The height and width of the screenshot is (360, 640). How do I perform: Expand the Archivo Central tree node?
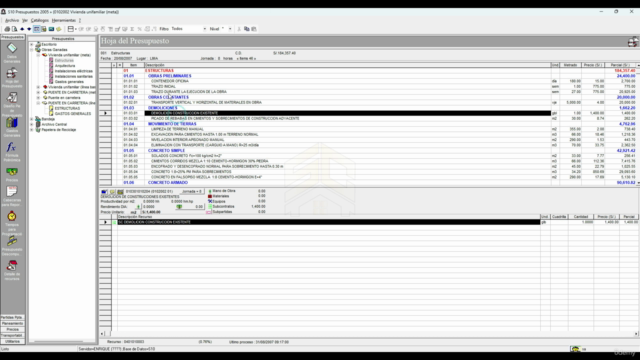point(32,124)
